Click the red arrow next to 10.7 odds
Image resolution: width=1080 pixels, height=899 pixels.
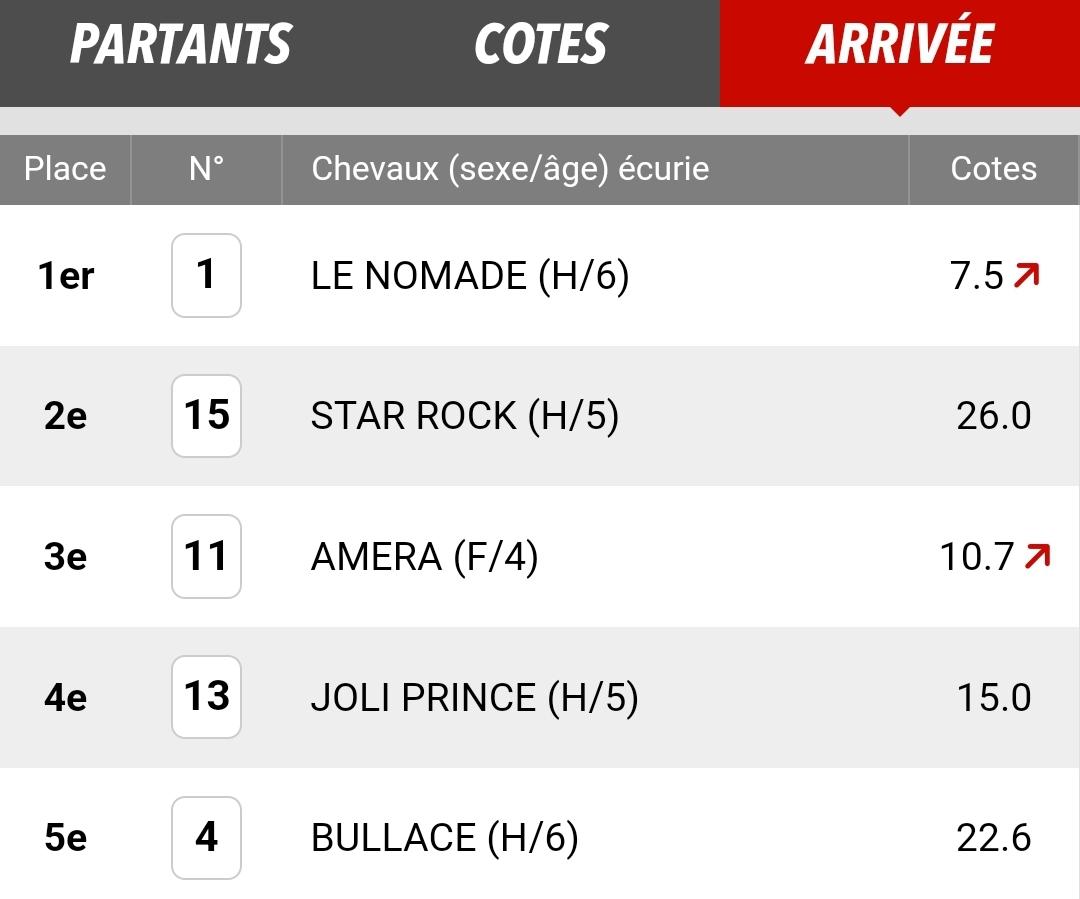(x=1037, y=556)
